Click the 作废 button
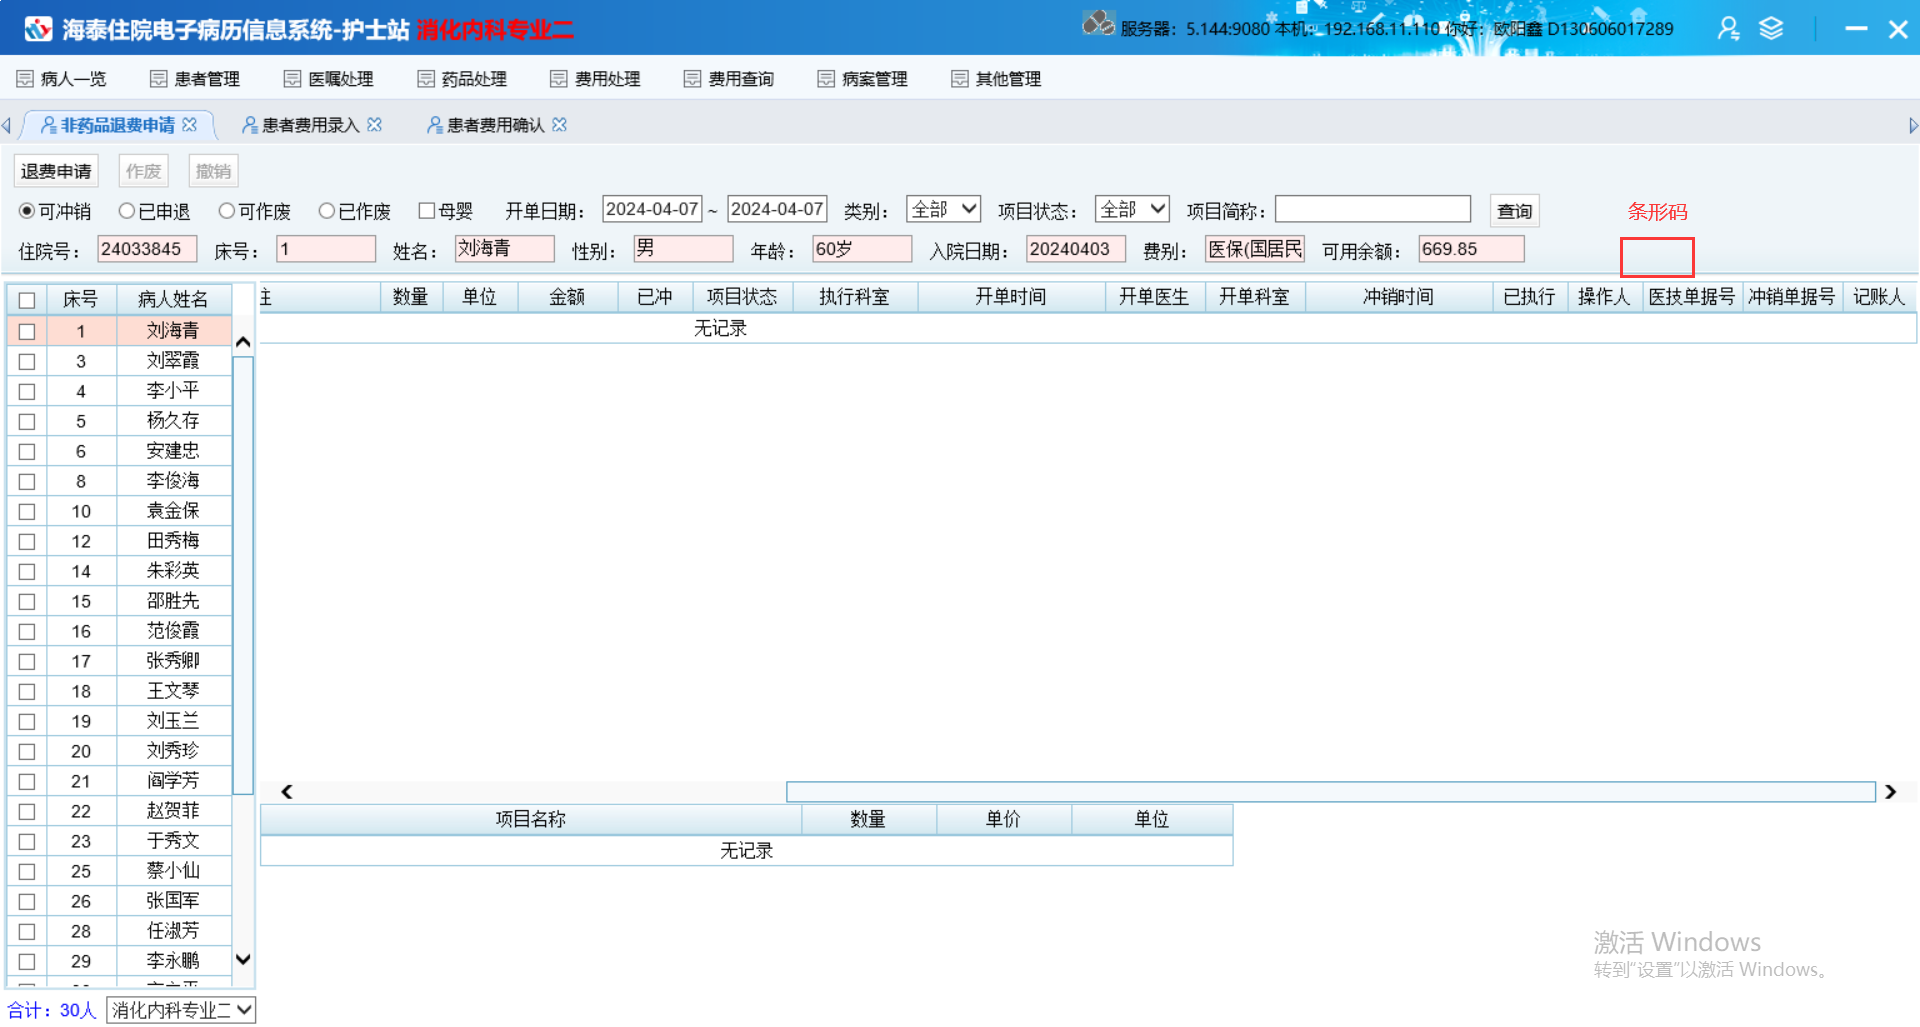This screenshot has height=1027, width=1920. (x=143, y=171)
